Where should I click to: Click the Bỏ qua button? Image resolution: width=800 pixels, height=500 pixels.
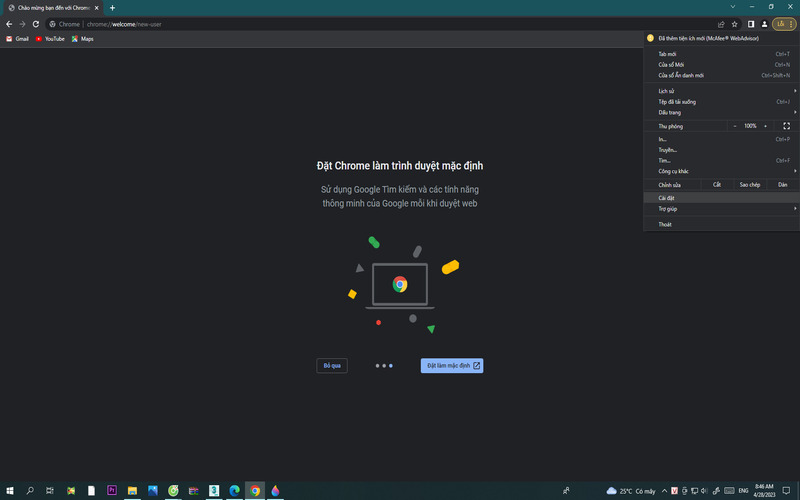click(332, 366)
